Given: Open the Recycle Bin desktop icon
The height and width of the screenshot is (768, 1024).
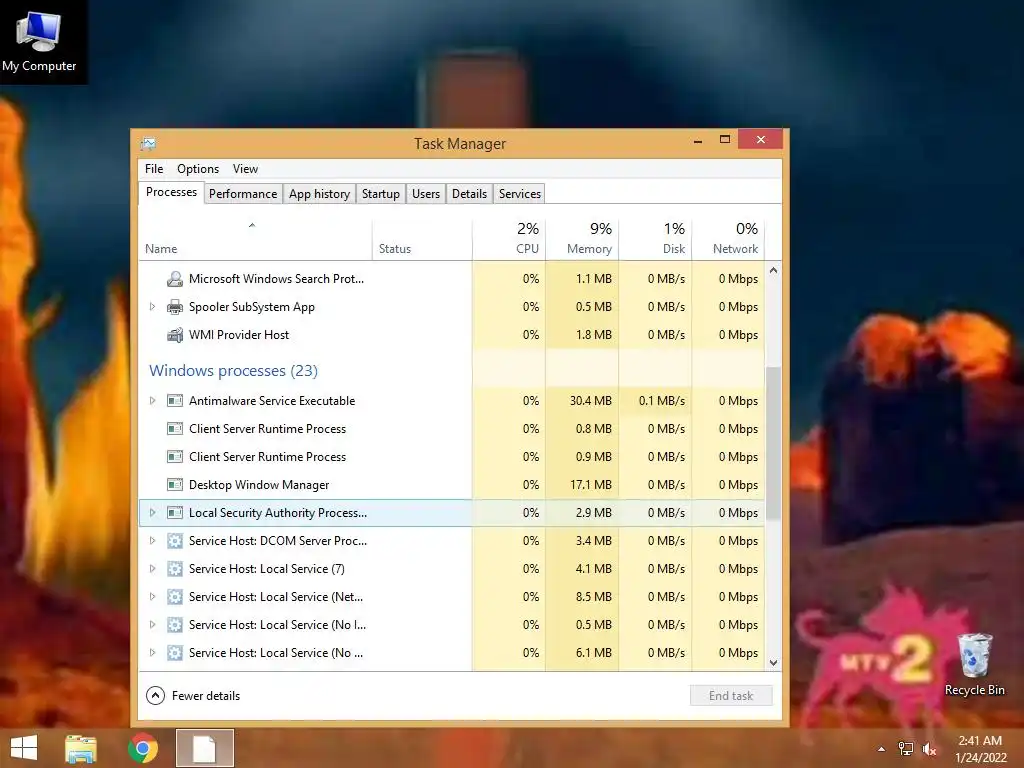Looking at the screenshot, I should pyautogui.click(x=974, y=664).
